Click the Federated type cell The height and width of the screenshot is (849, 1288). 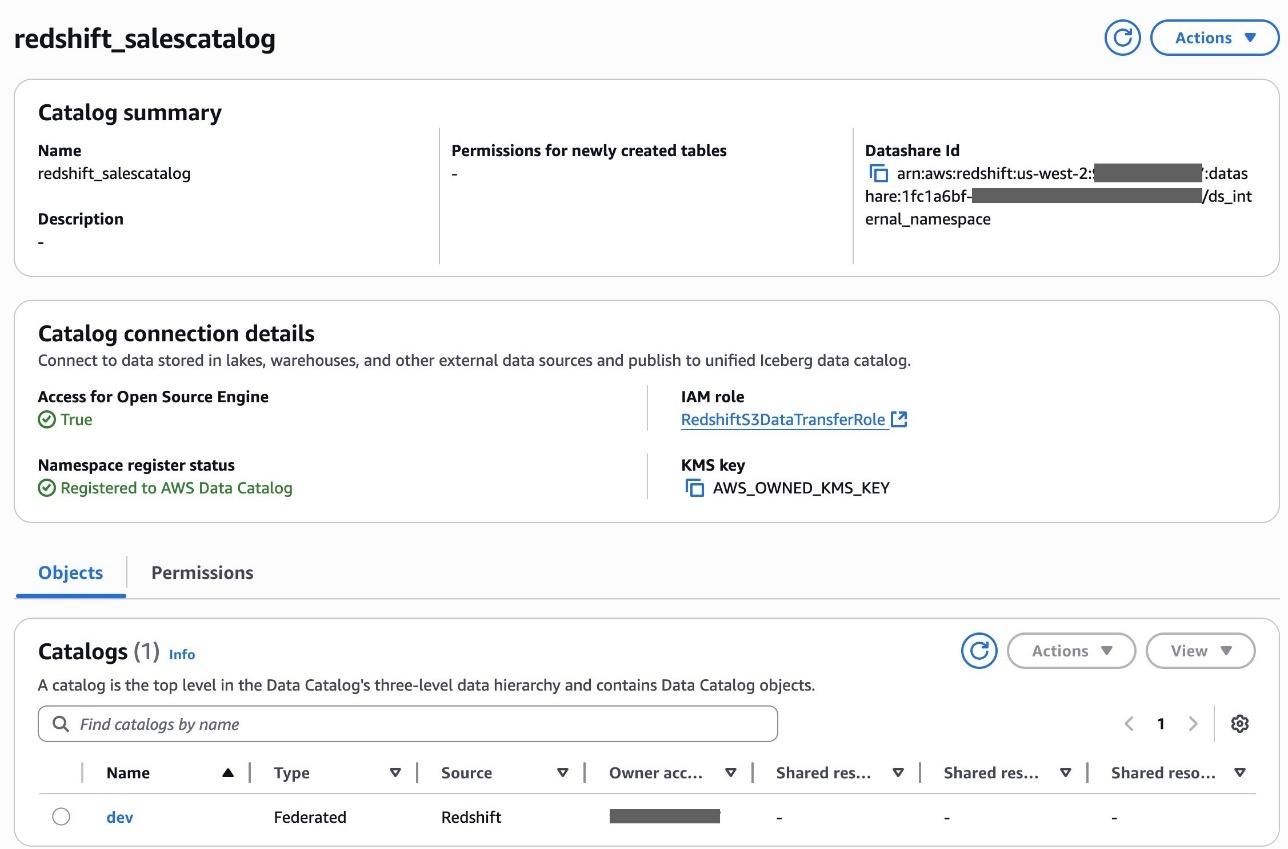[x=310, y=817]
